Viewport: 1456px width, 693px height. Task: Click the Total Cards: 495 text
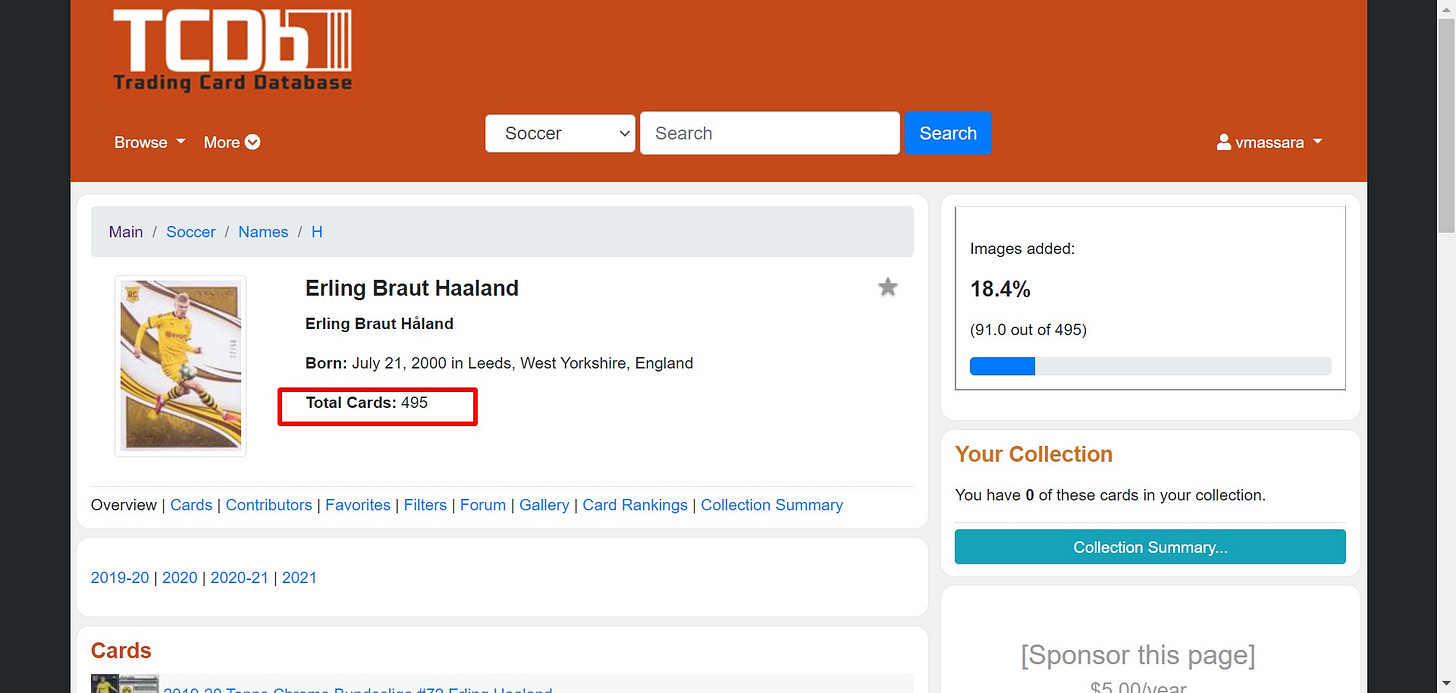click(367, 403)
